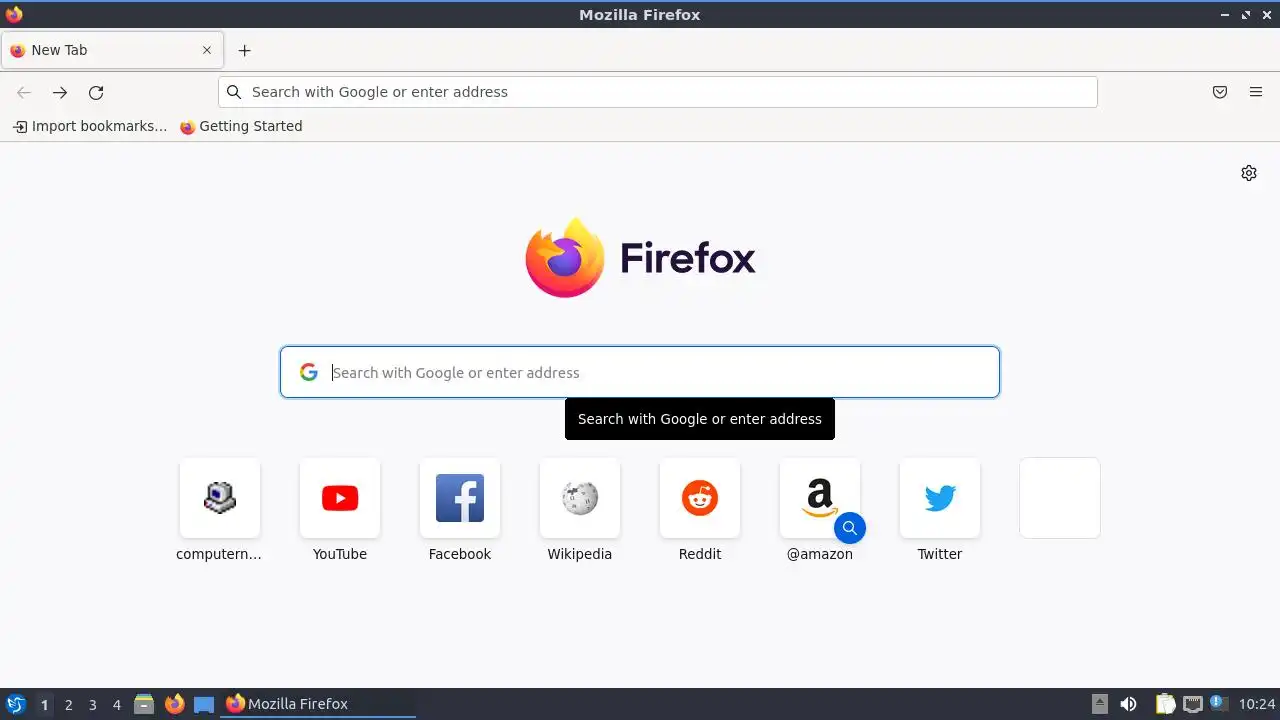Open the @amazon search shortcut tile
Image resolution: width=1280 pixels, height=720 pixels.
coord(820,498)
